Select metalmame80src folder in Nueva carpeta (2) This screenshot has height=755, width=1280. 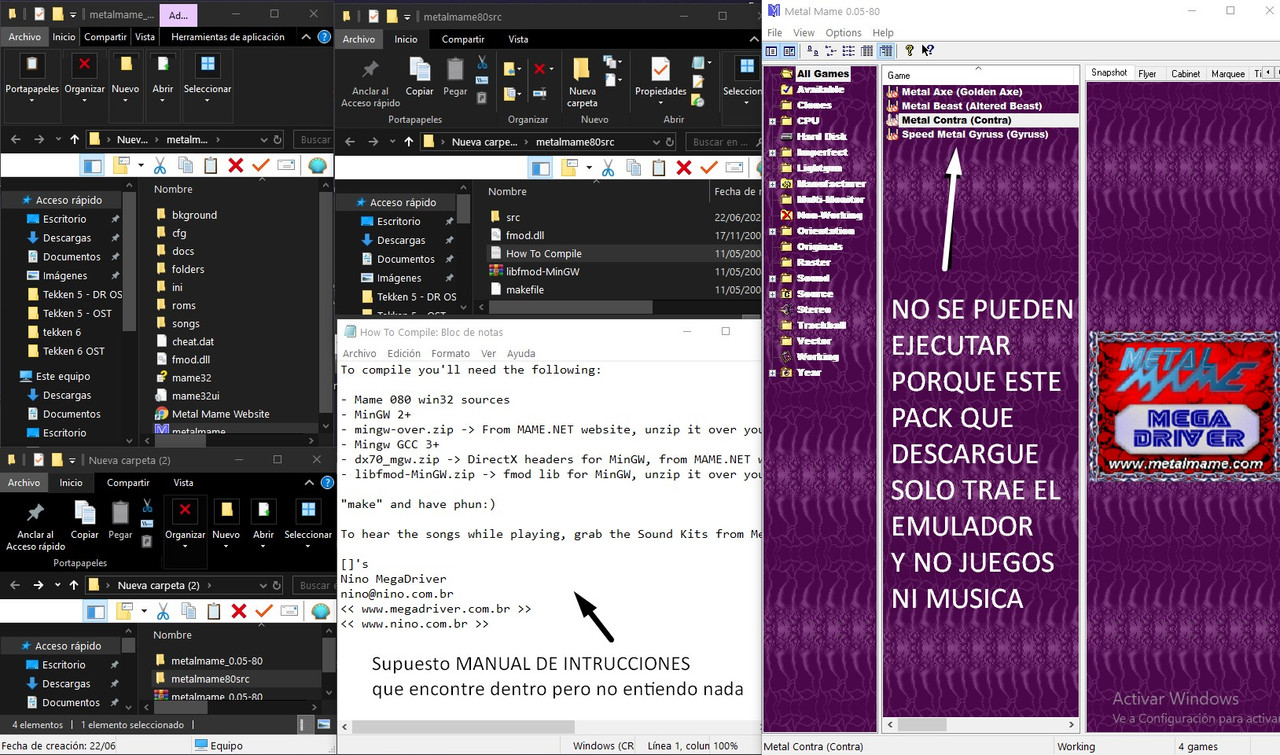pyautogui.click(x=208, y=679)
